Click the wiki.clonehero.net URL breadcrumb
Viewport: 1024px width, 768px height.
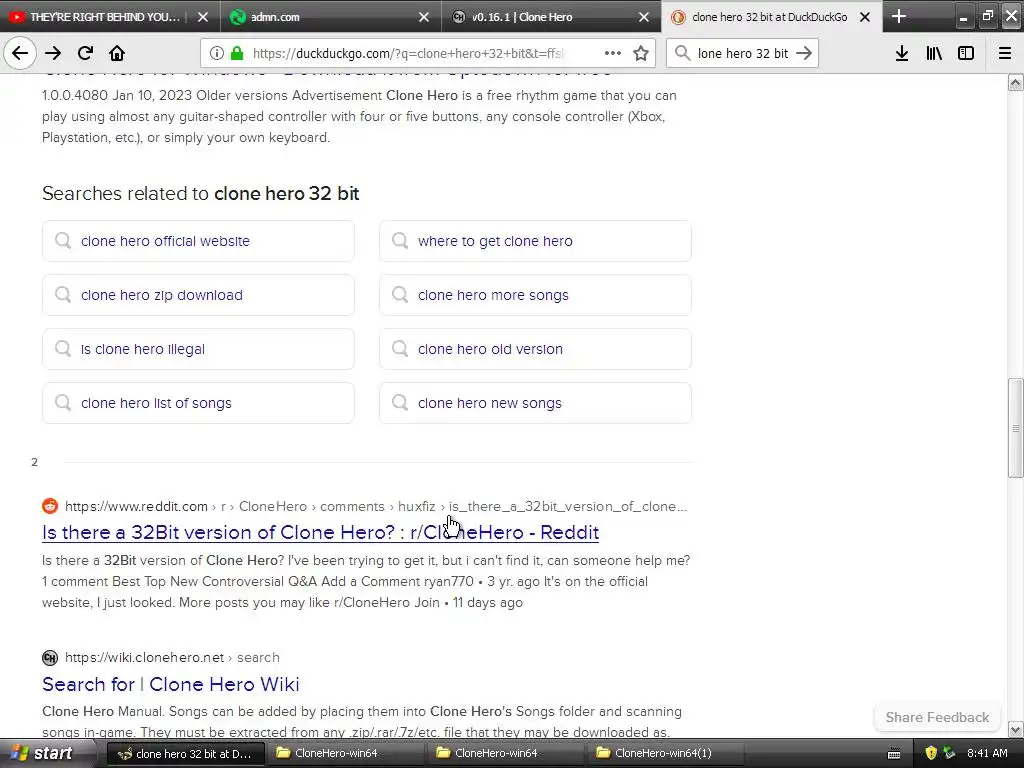[x=172, y=658]
